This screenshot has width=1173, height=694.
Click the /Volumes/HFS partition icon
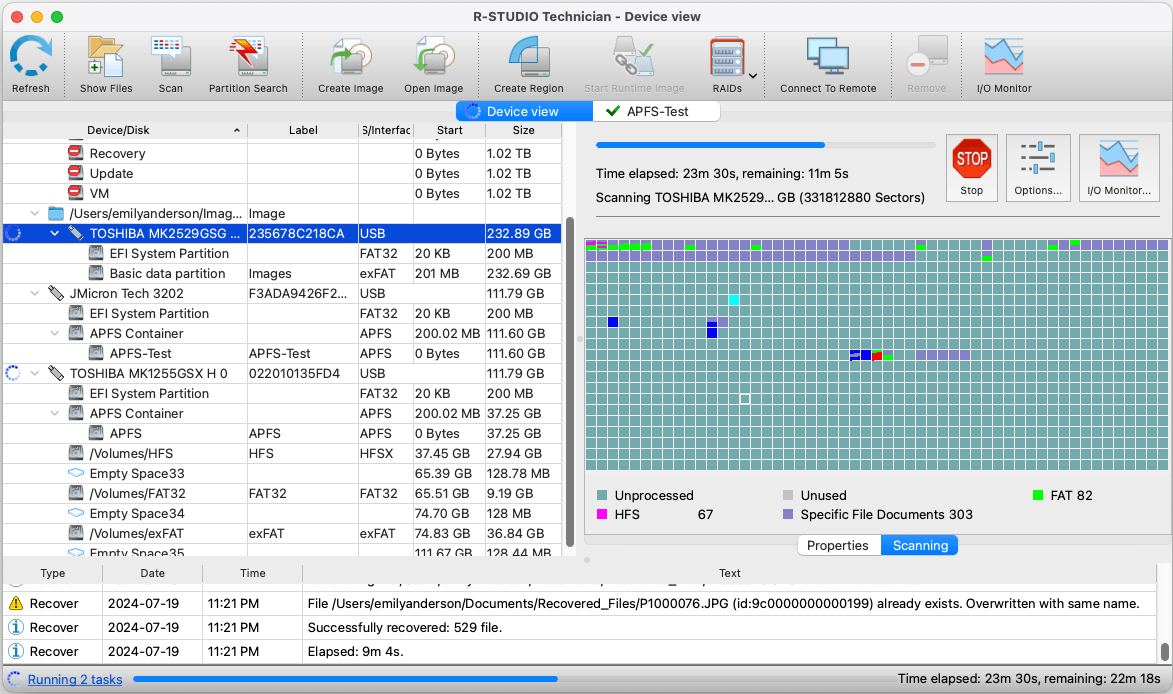coord(76,452)
